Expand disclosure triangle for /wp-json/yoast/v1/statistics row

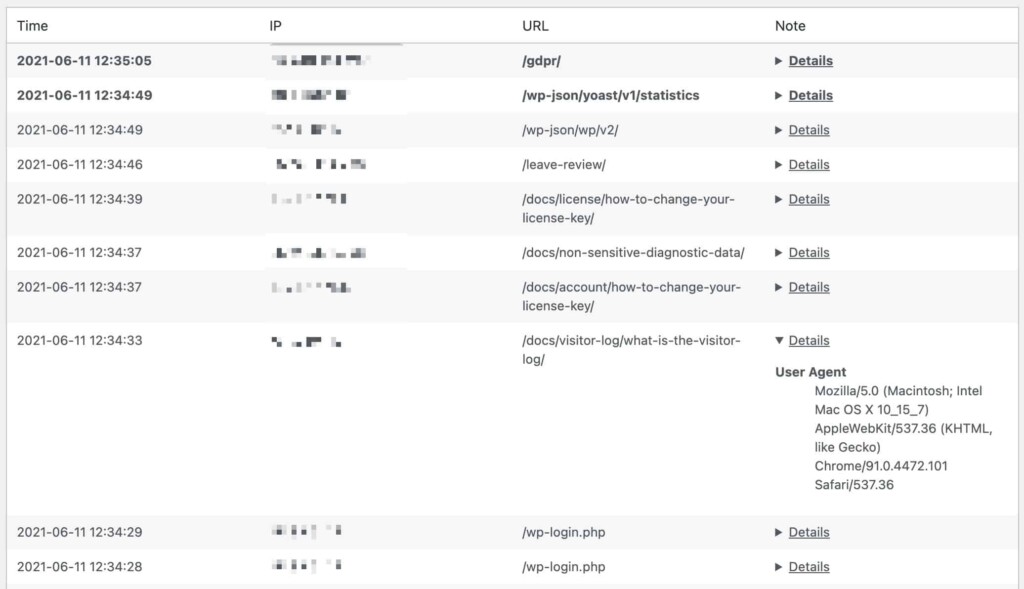778,95
